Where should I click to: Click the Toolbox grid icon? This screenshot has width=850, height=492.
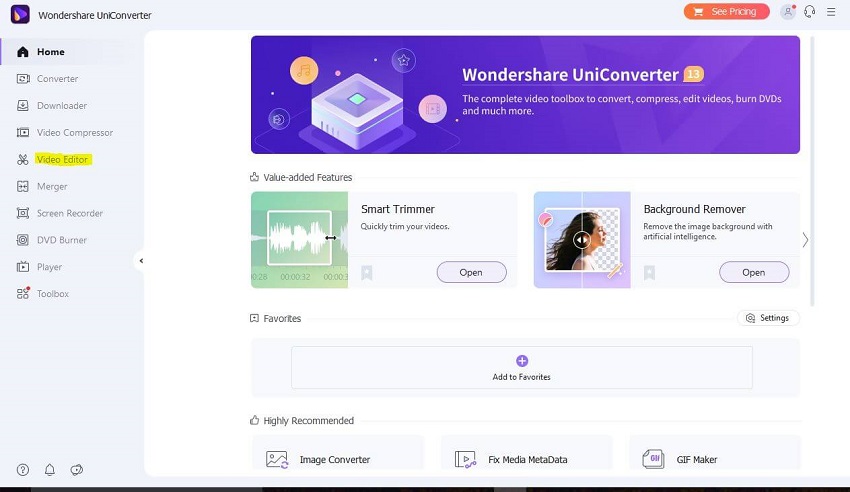[23, 293]
